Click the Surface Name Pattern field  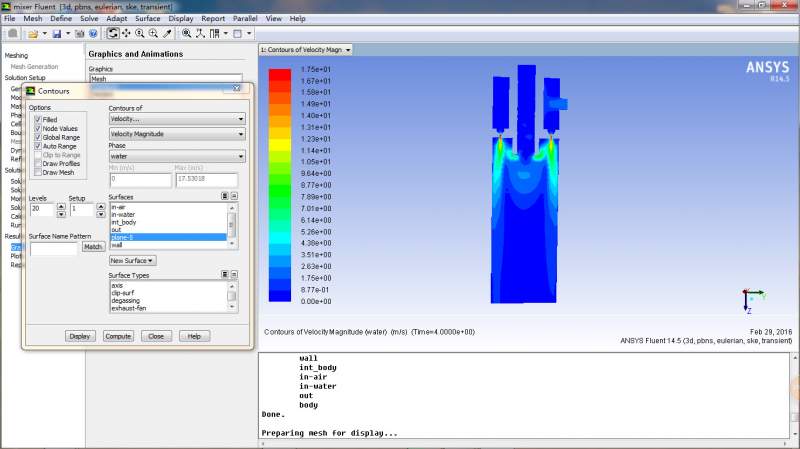(54, 248)
